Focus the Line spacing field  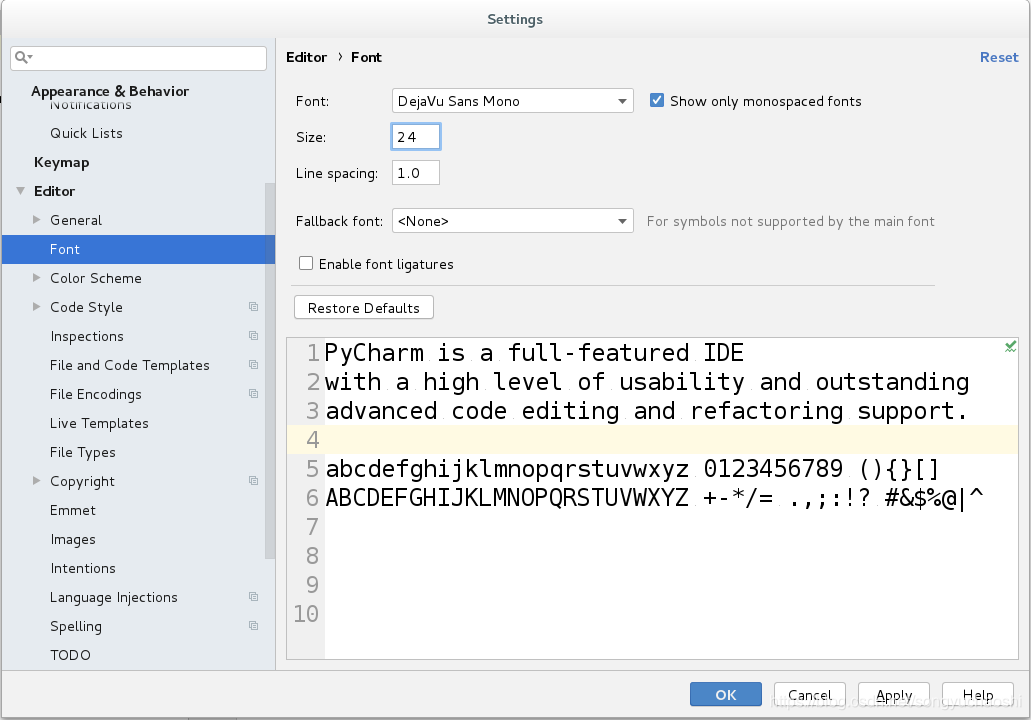tap(416, 173)
